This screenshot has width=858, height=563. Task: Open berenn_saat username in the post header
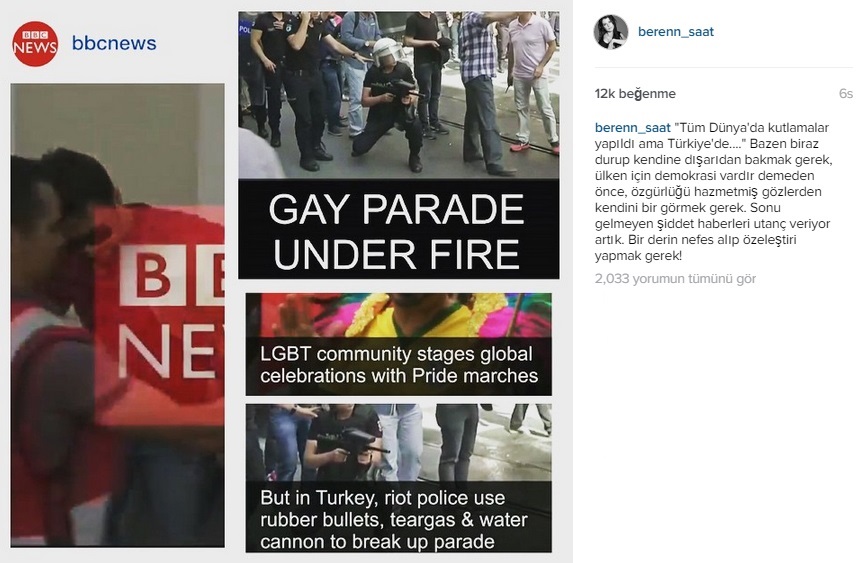(x=675, y=32)
